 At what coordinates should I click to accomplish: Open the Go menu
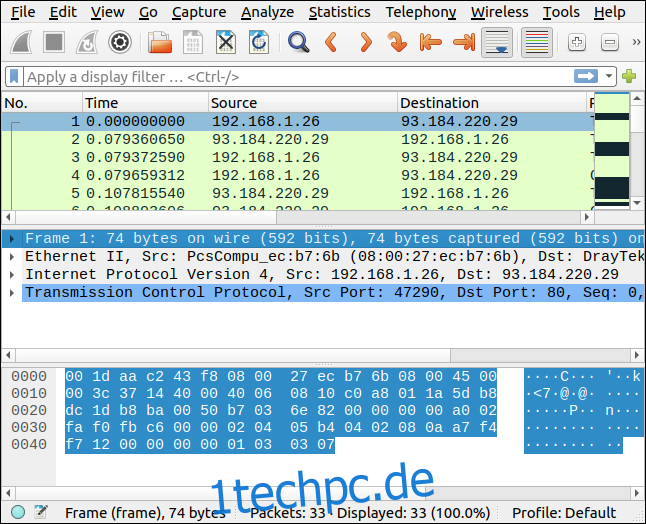[148, 12]
